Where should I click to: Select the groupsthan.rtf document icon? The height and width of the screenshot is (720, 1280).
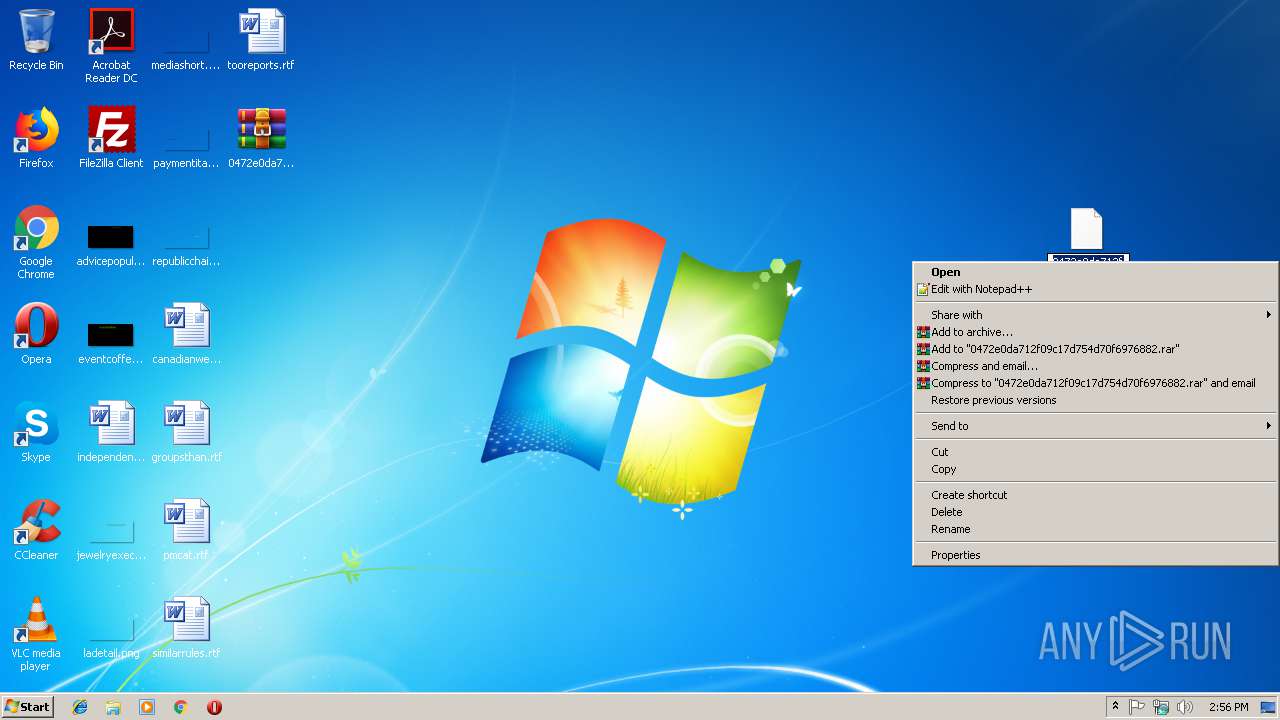[186, 432]
